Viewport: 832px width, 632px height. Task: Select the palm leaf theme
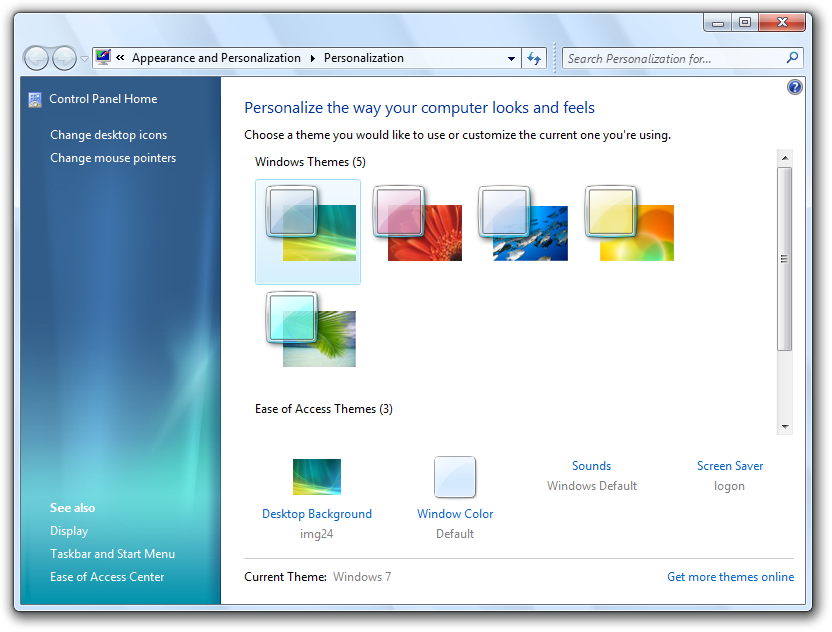[311, 330]
